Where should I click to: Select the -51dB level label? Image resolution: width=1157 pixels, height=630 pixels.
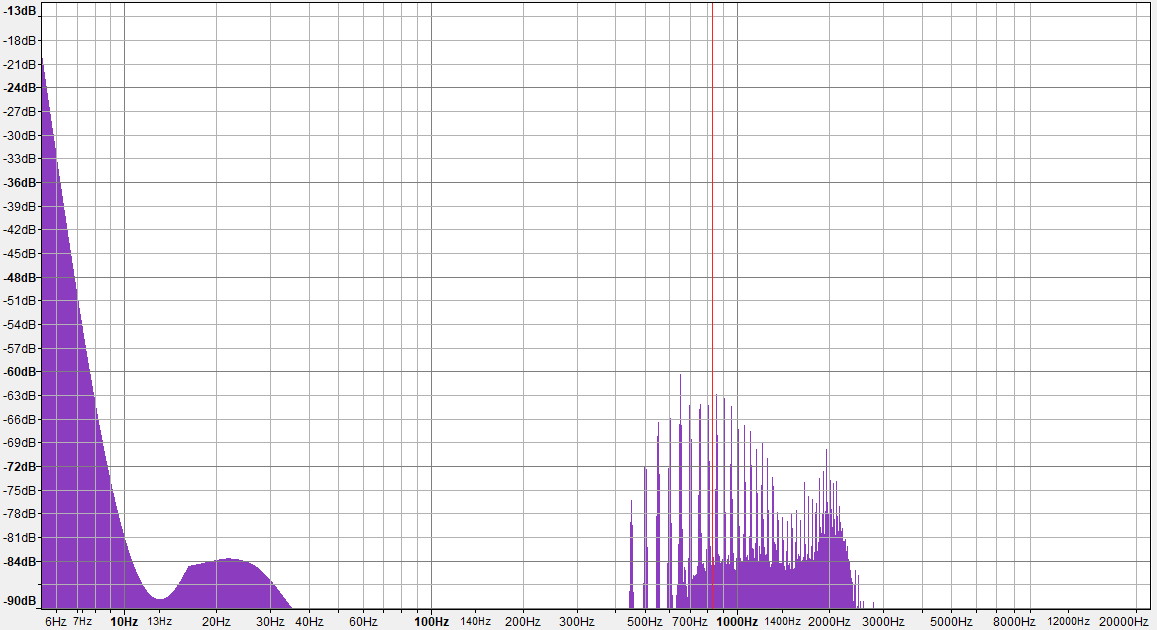pos(20,300)
